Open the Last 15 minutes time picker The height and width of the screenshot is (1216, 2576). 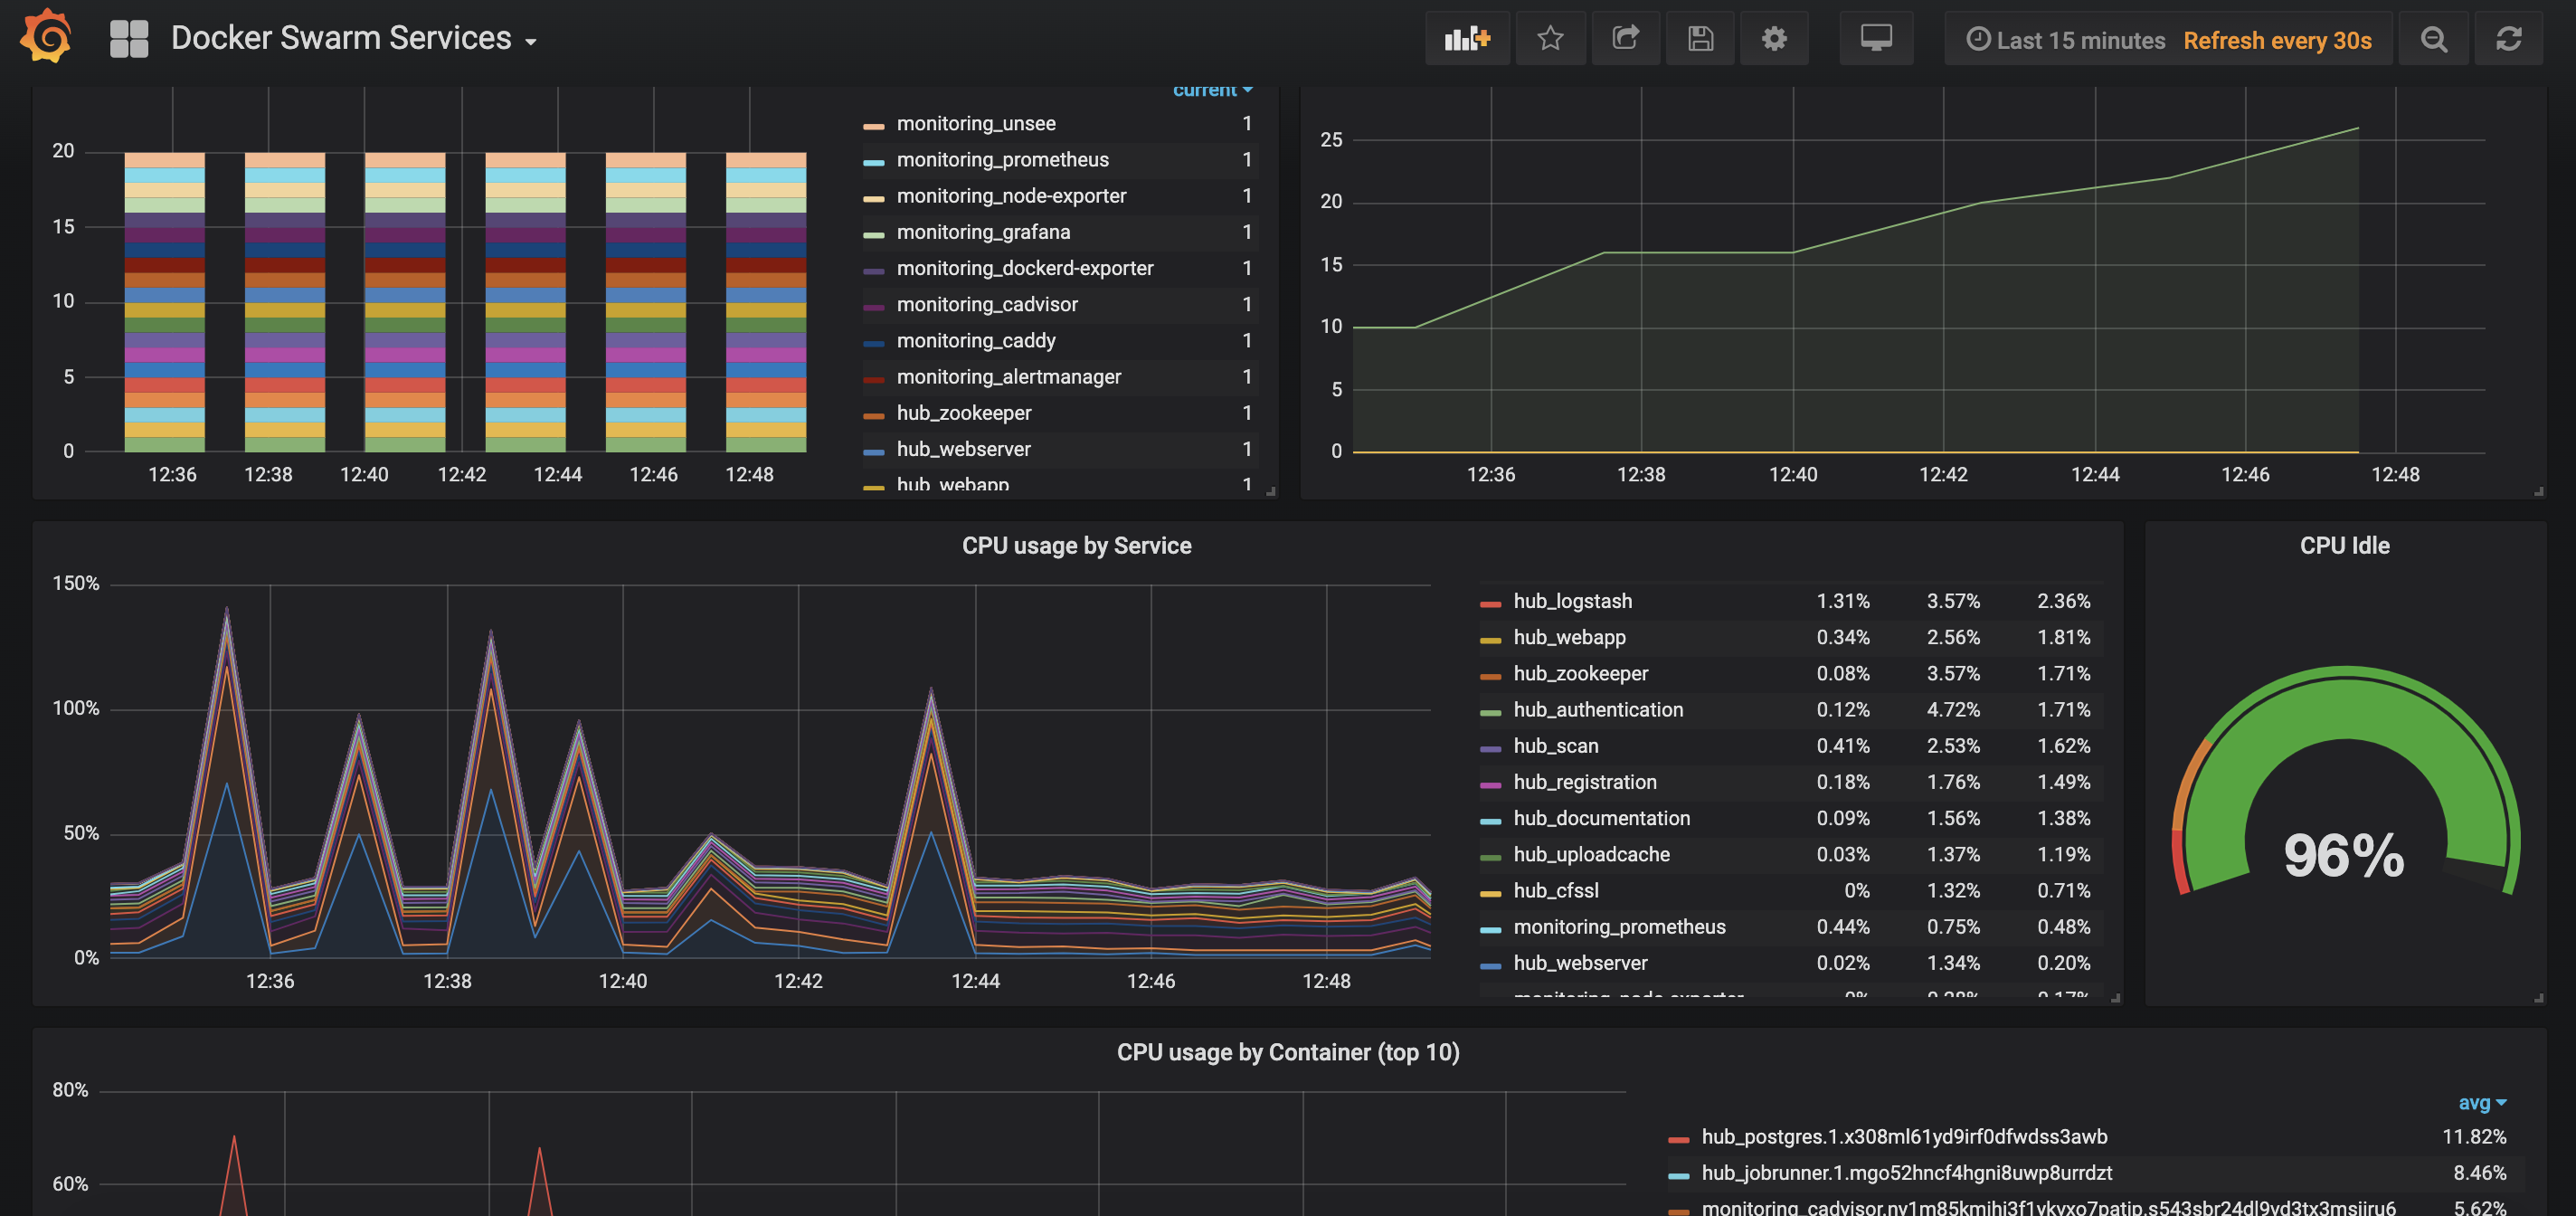(2079, 40)
